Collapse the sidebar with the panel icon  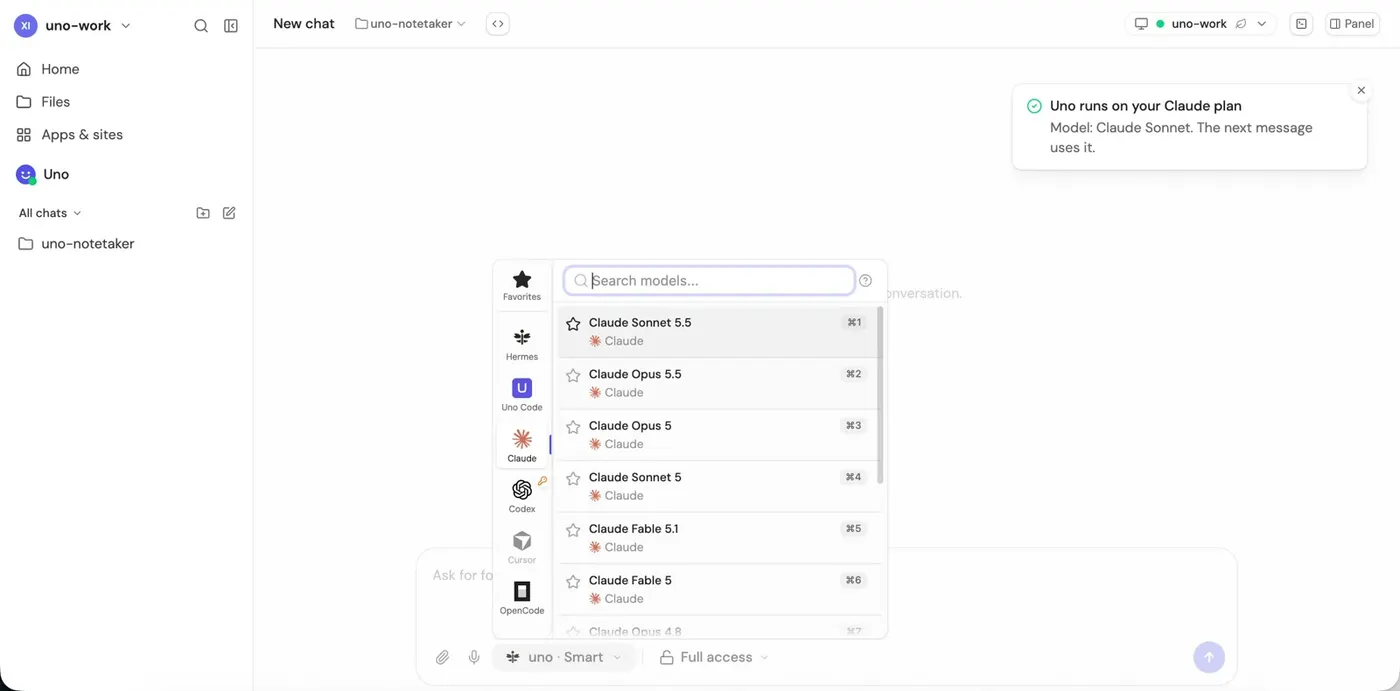click(x=231, y=26)
